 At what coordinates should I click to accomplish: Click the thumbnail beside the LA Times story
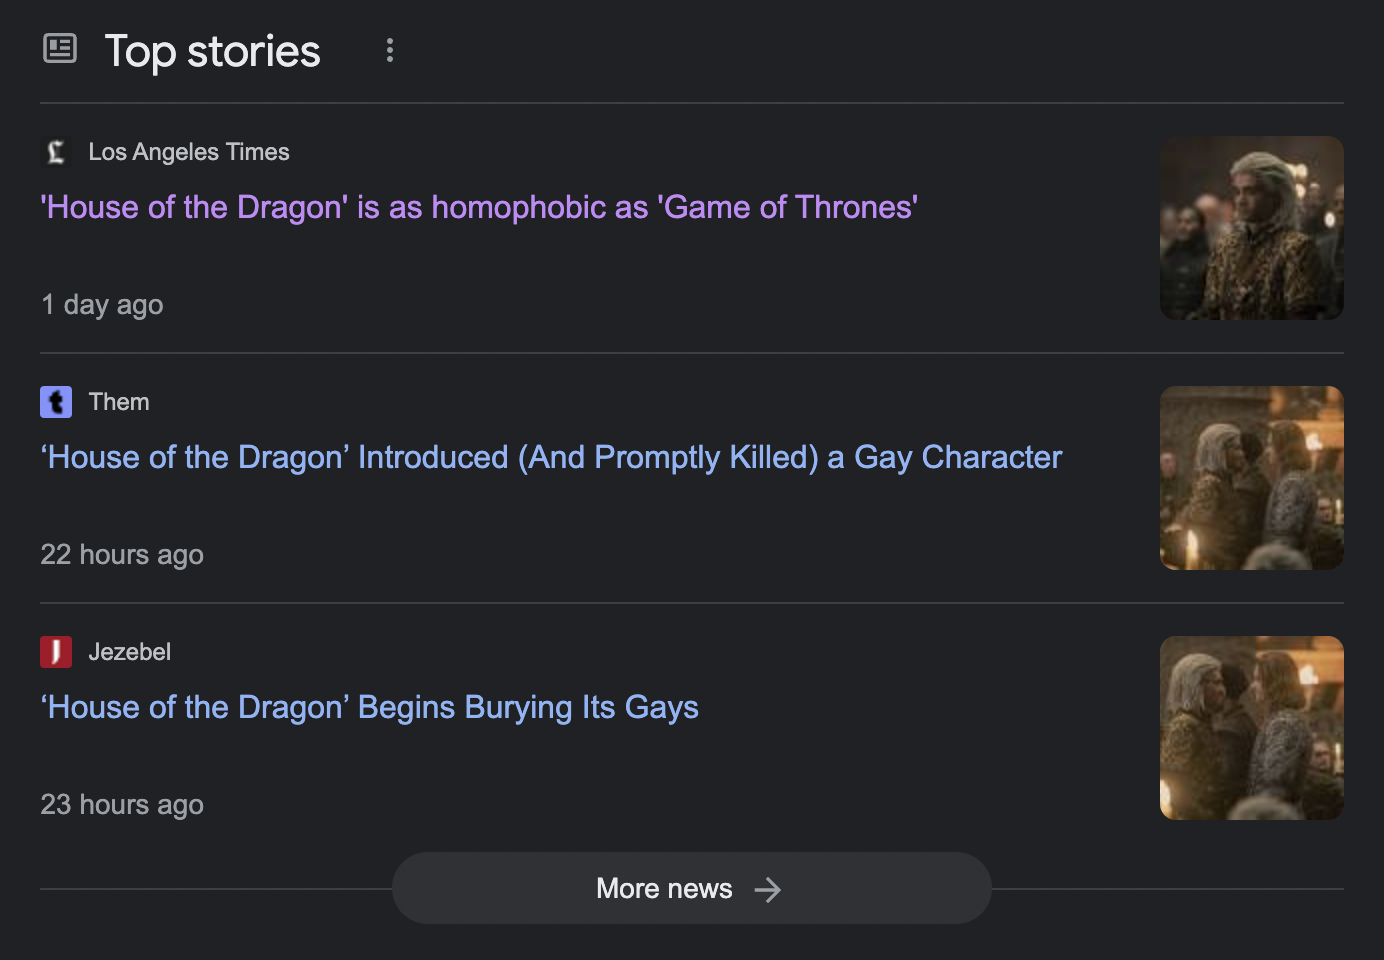coord(1251,228)
